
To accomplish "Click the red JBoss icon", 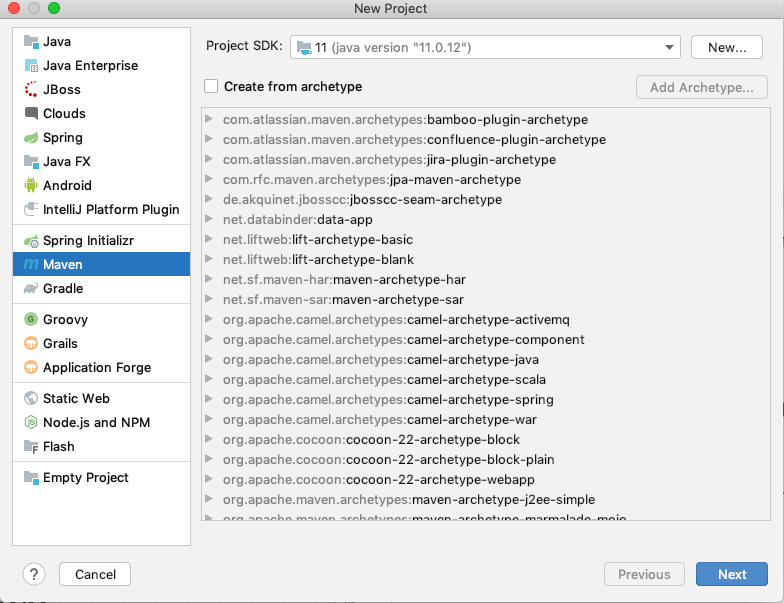I will click(31, 90).
